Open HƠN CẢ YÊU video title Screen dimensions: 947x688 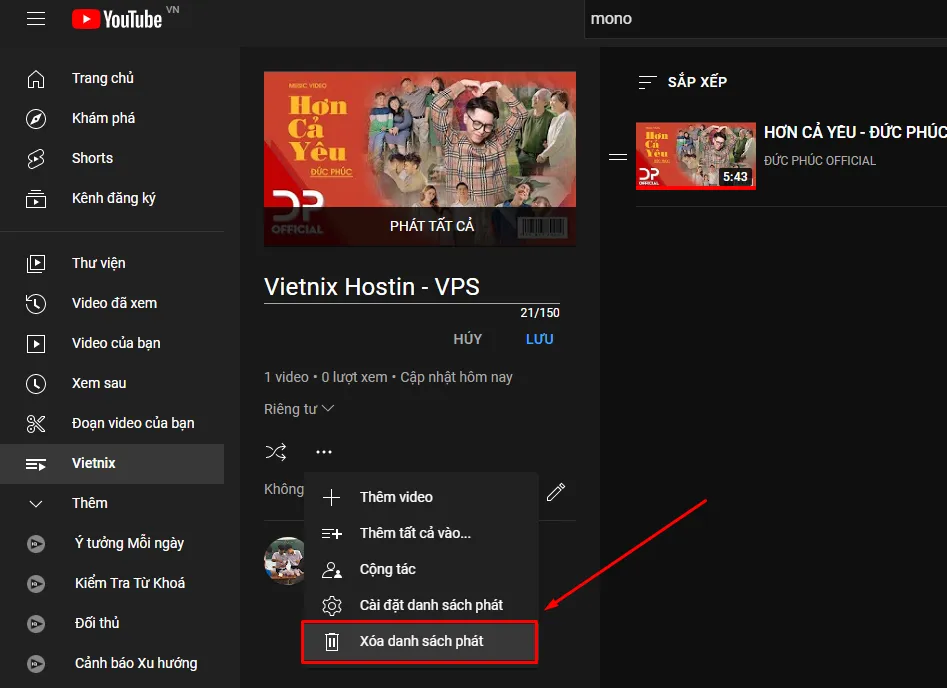click(x=855, y=132)
